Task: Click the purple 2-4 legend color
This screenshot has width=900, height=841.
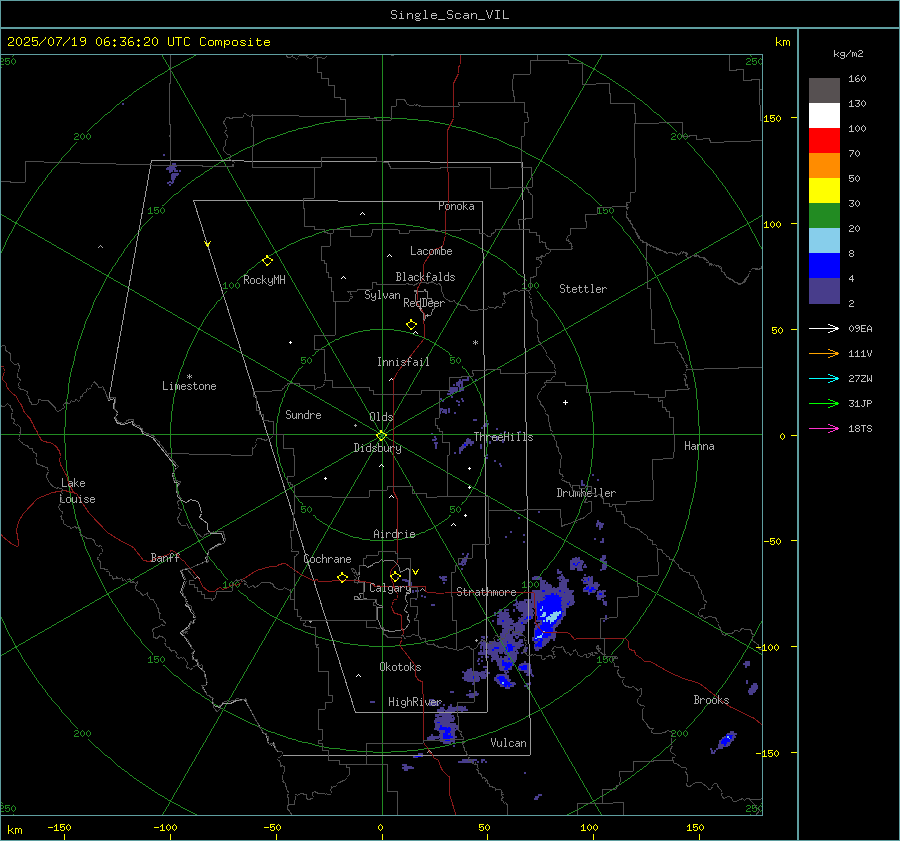Action: coord(824,290)
